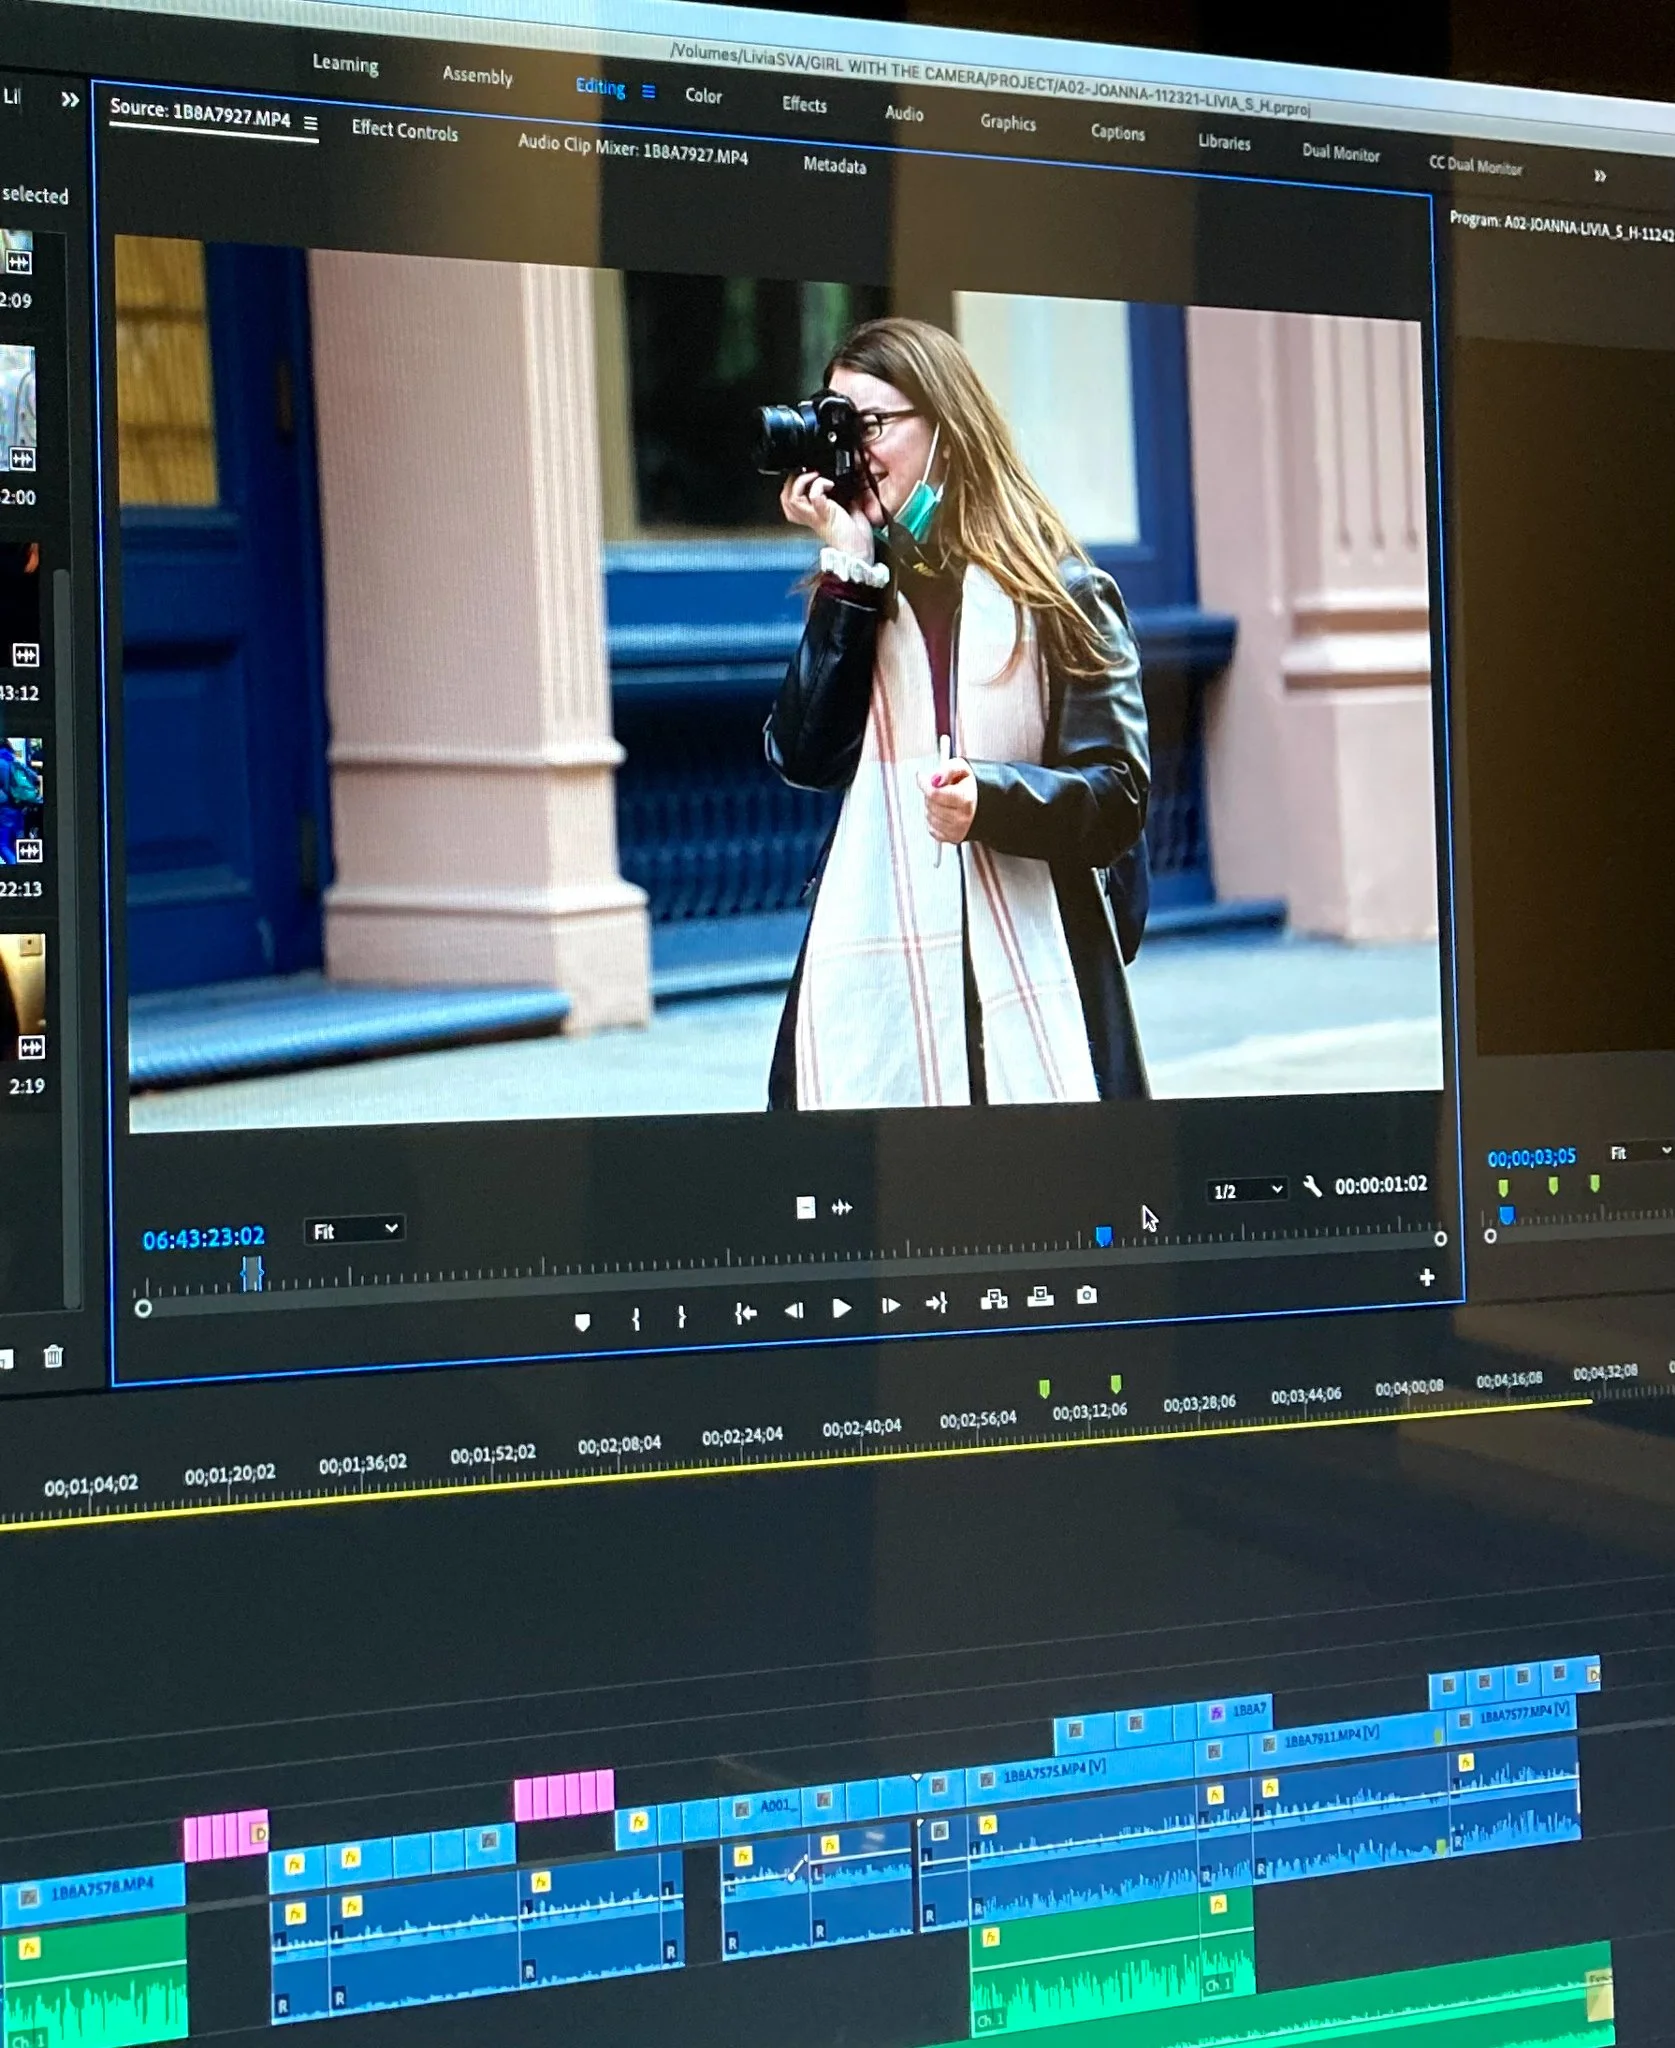Select the Source: 1B8A7927.MP4 tab

point(199,112)
